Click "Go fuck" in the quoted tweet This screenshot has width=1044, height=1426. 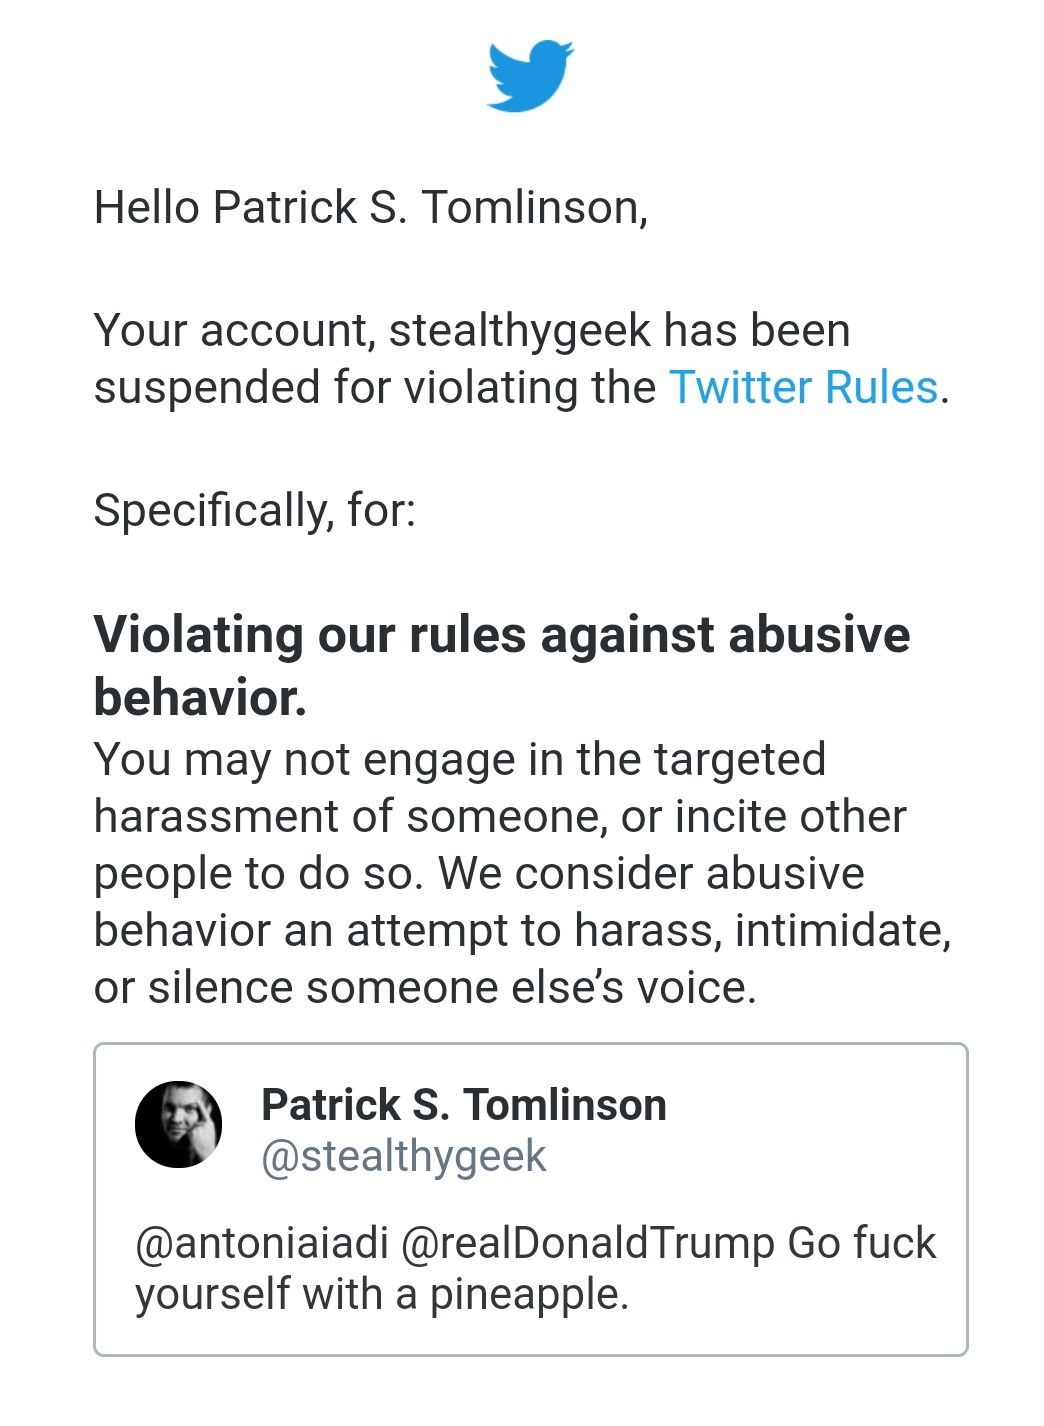[x=861, y=1243]
